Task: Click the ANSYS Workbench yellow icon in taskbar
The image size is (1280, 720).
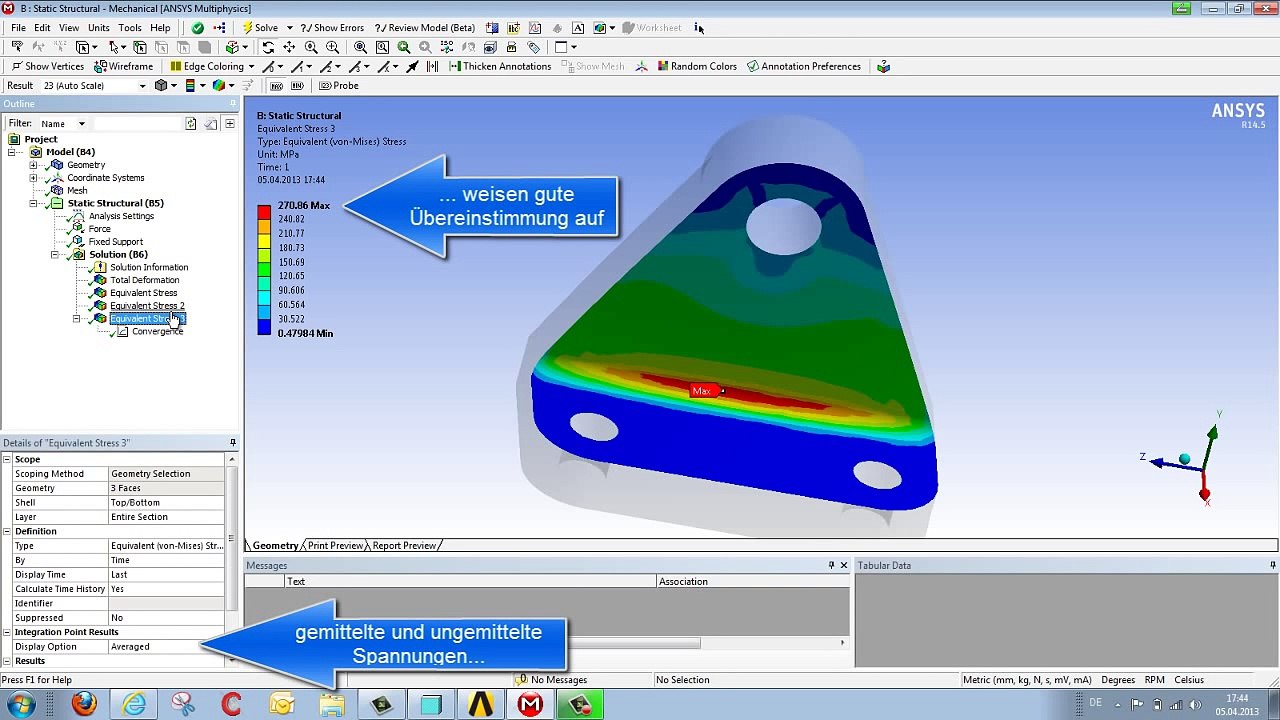Action: pyautogui.click(x=480, y=704)
